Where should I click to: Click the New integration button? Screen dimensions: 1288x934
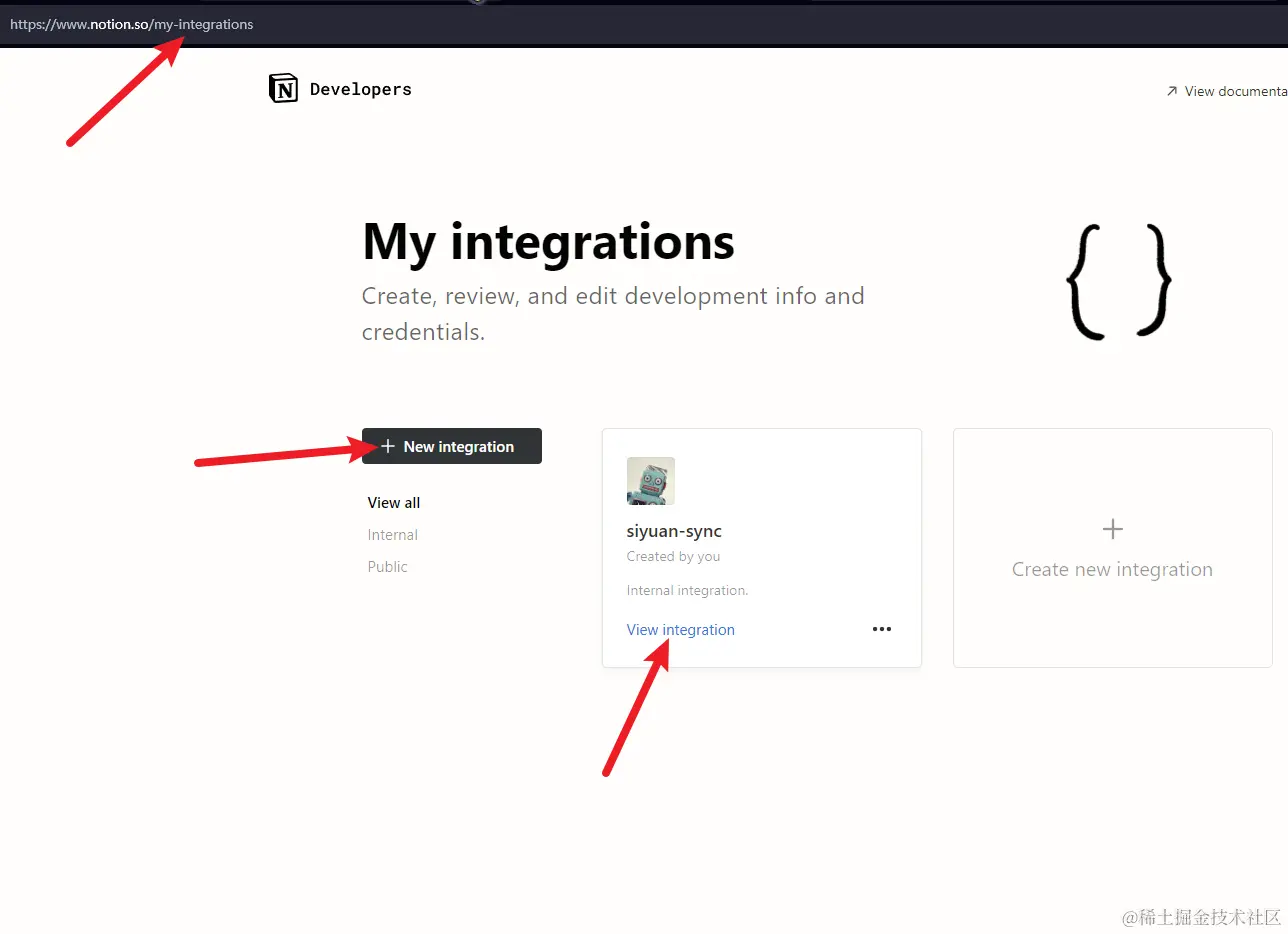[452, 446]
